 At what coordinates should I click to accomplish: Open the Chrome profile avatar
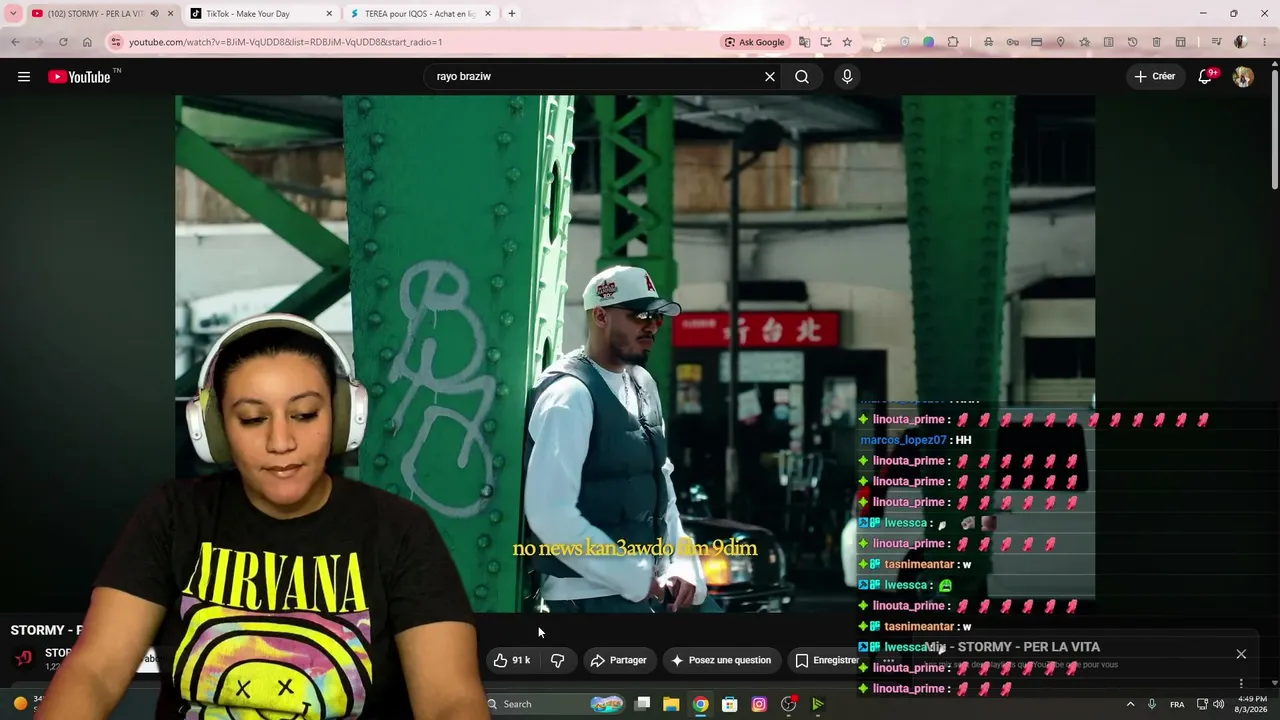(1241, 42)
